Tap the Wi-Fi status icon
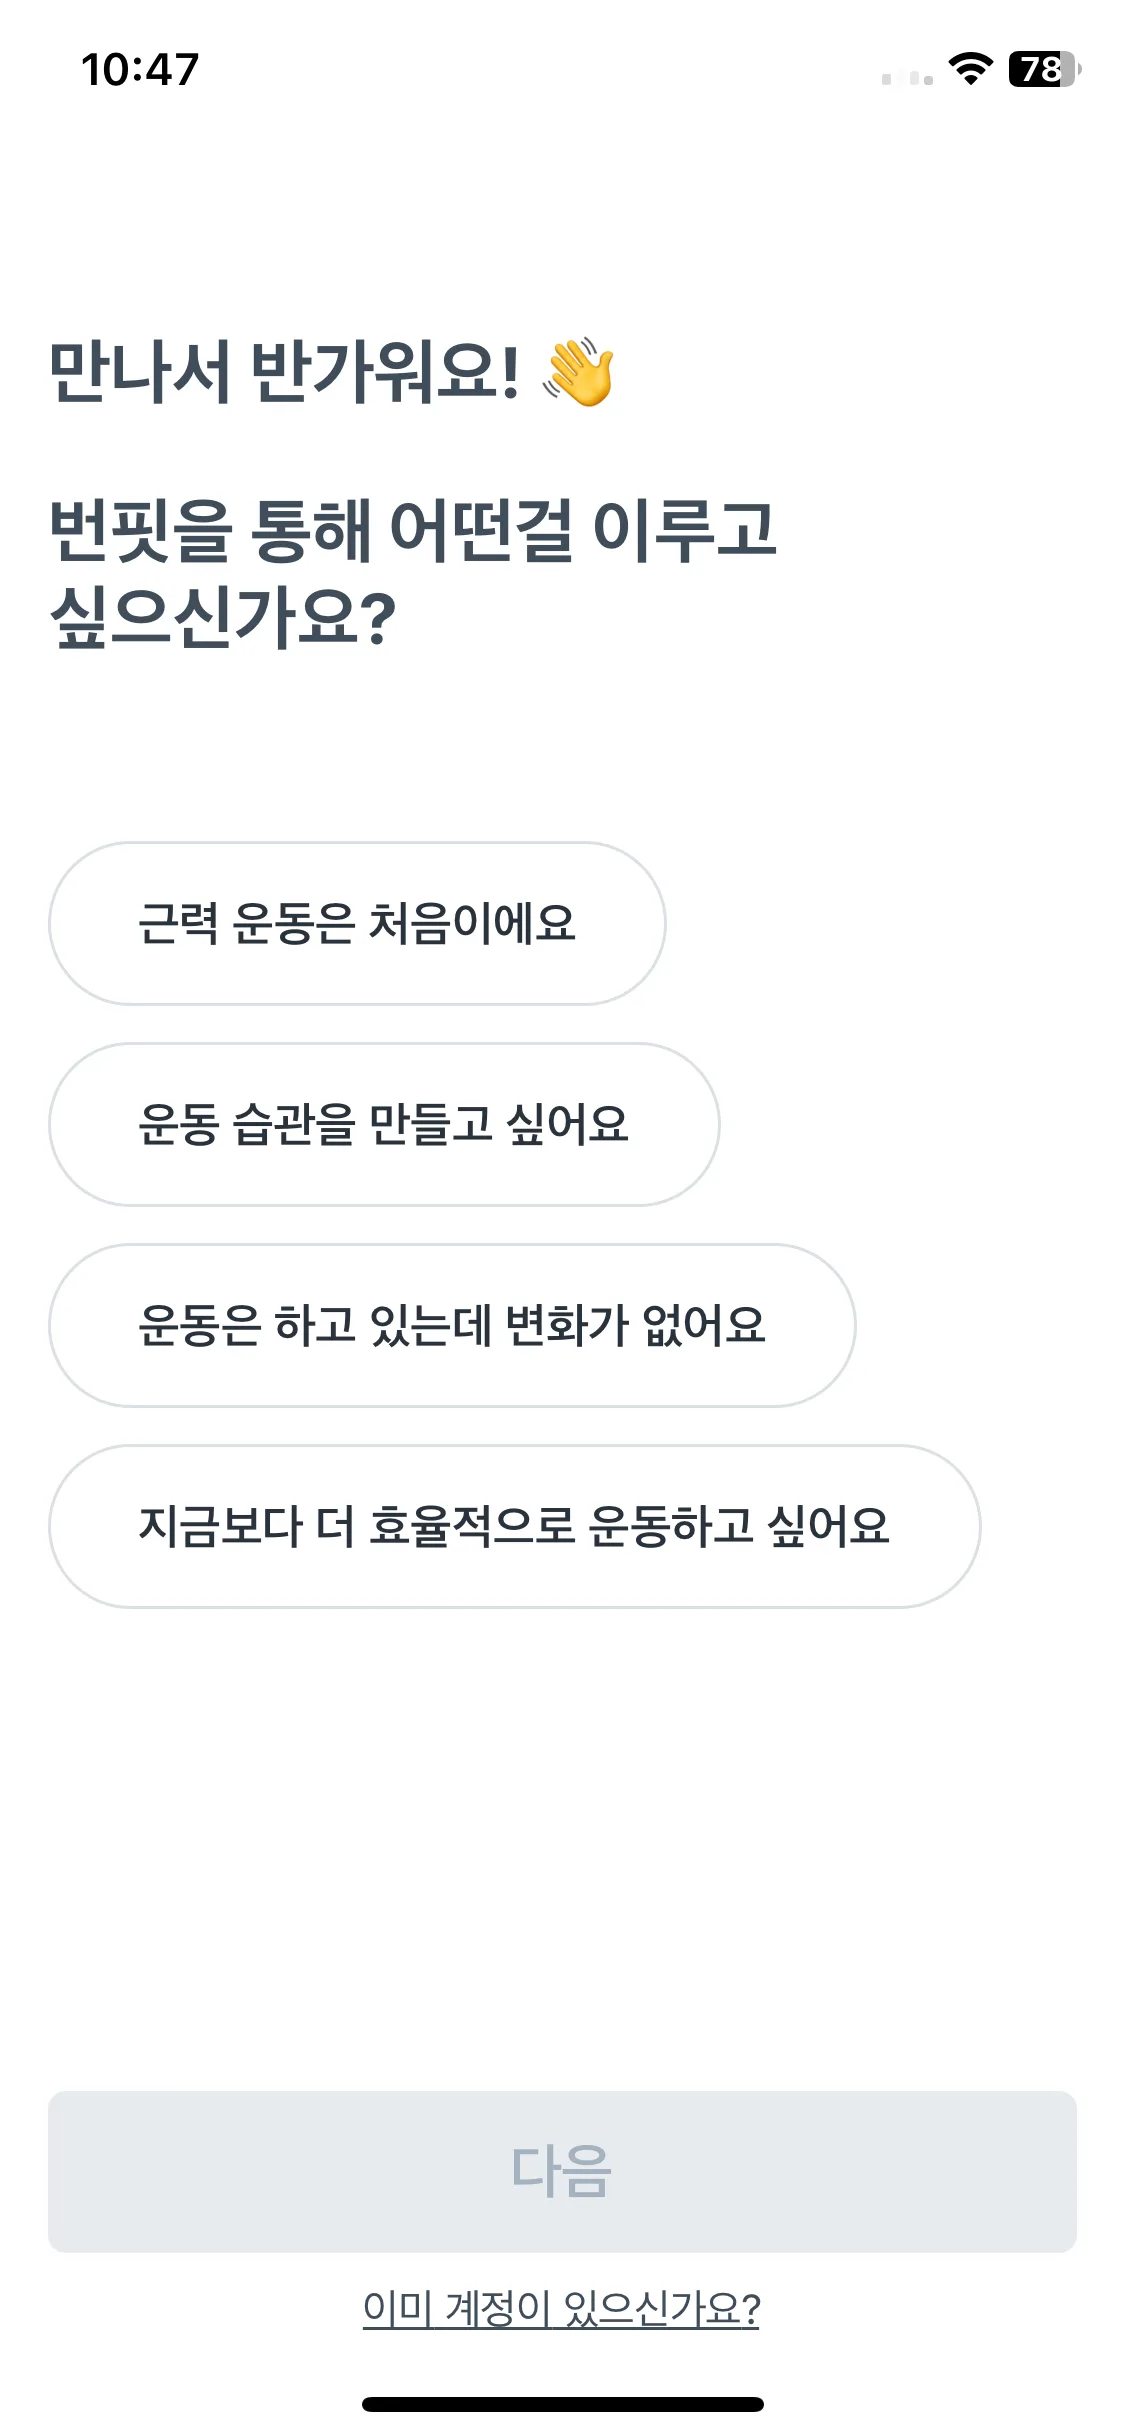The height and width of the screenshot is (2436, 1125). [970, 69]
